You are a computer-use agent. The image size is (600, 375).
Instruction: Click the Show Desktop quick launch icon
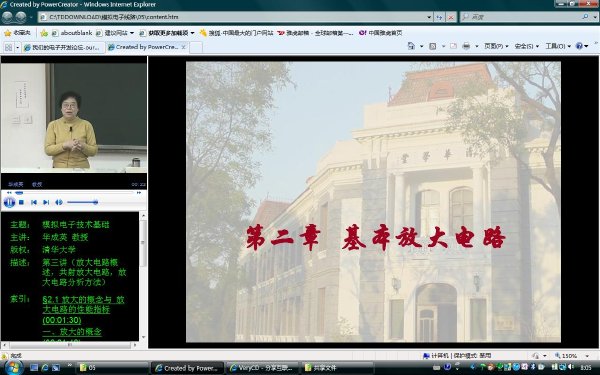point(34,368)
